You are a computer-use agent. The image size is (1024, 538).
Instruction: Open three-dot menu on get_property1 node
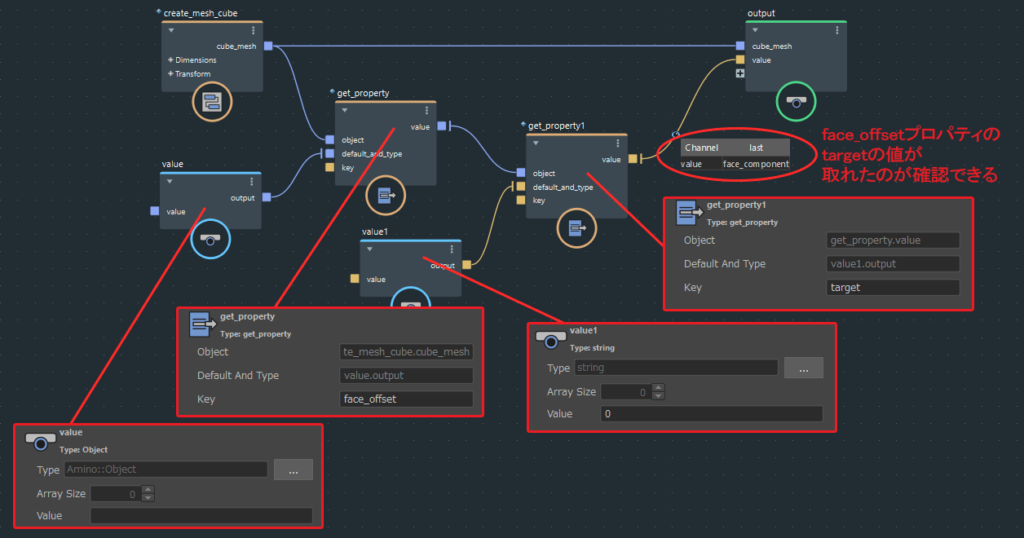617,144
